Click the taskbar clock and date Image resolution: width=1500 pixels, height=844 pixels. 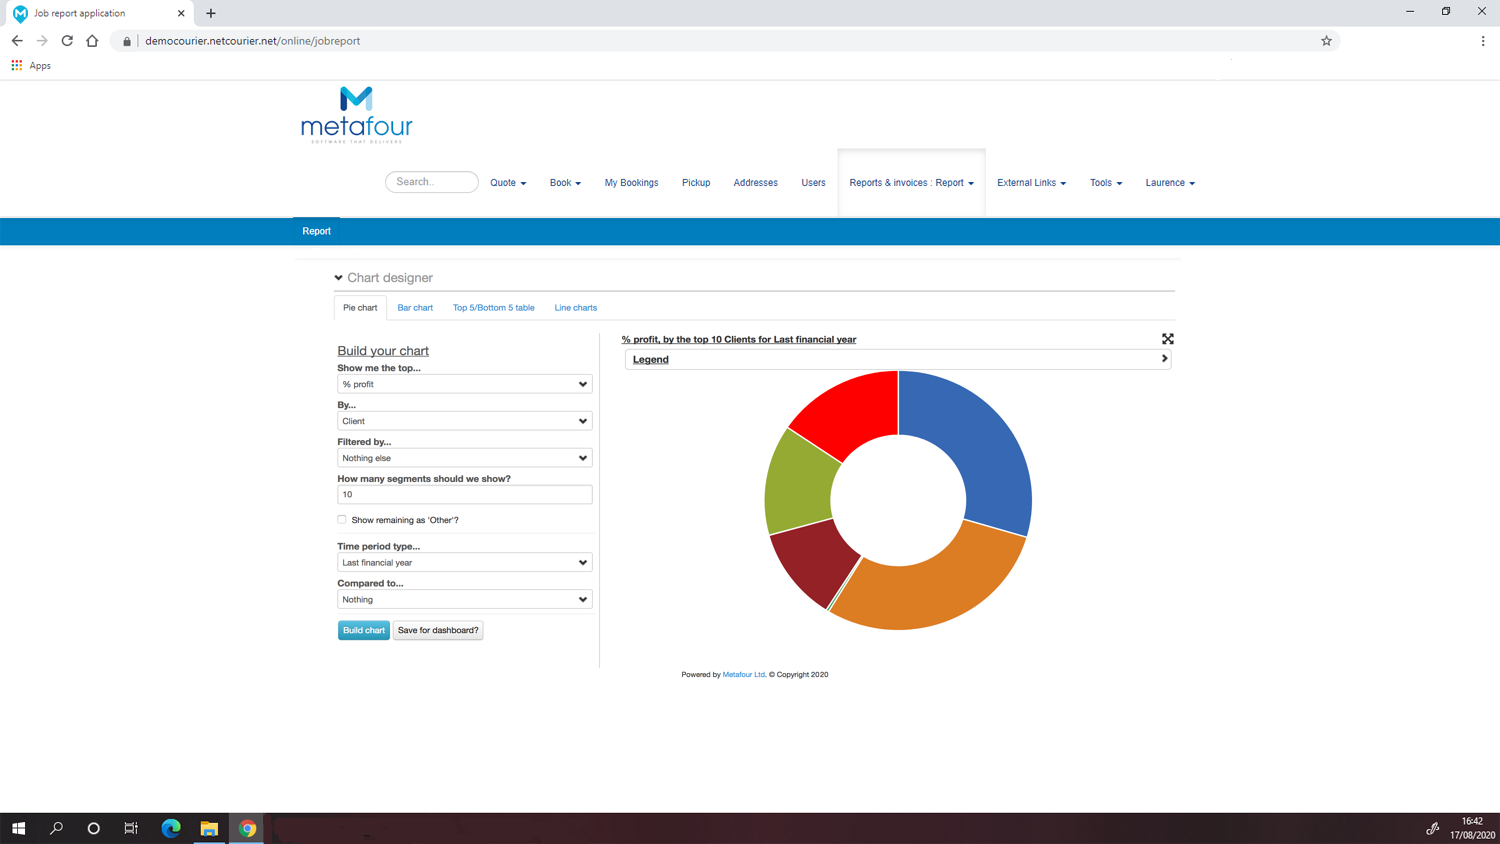click(1473, 828)
